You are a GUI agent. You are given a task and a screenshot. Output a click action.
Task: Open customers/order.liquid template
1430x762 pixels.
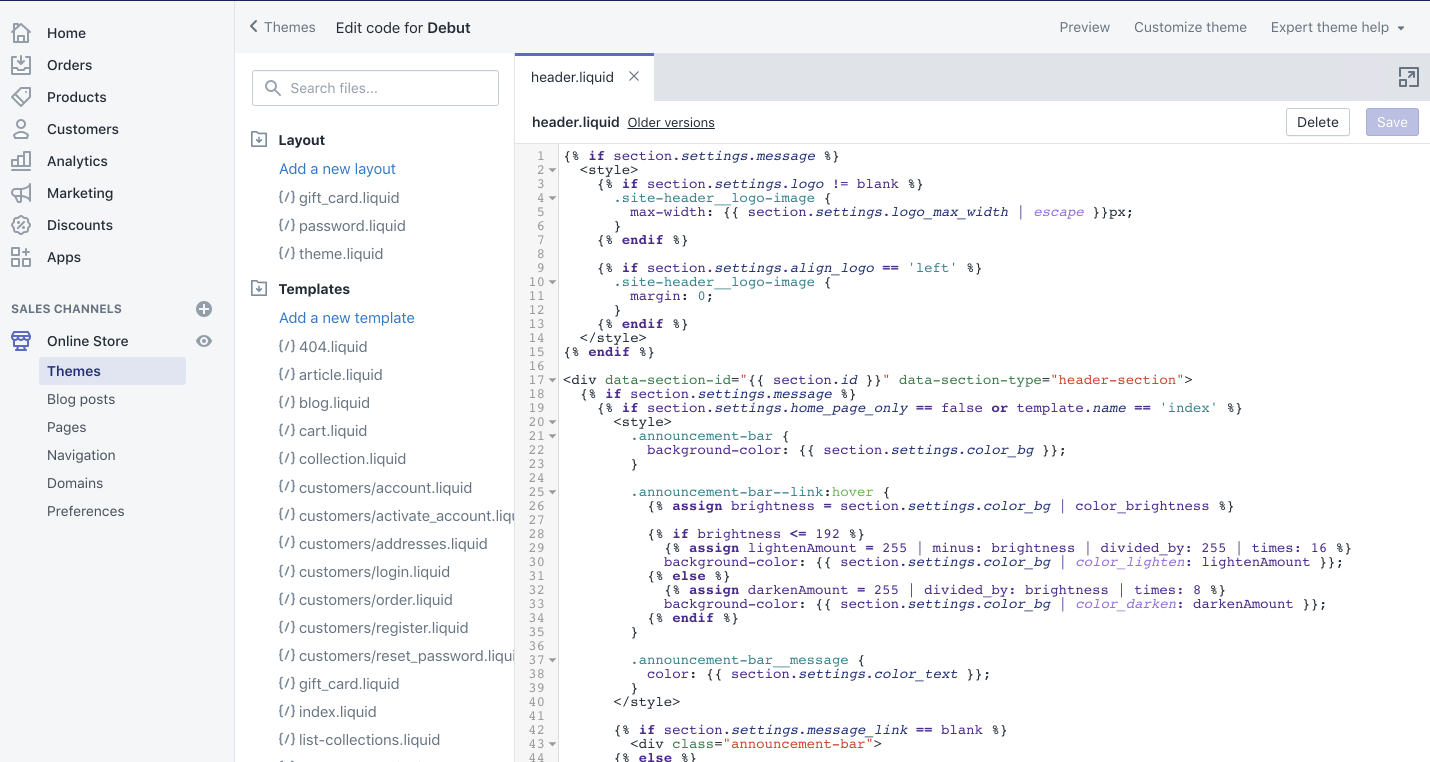point(376,600)
